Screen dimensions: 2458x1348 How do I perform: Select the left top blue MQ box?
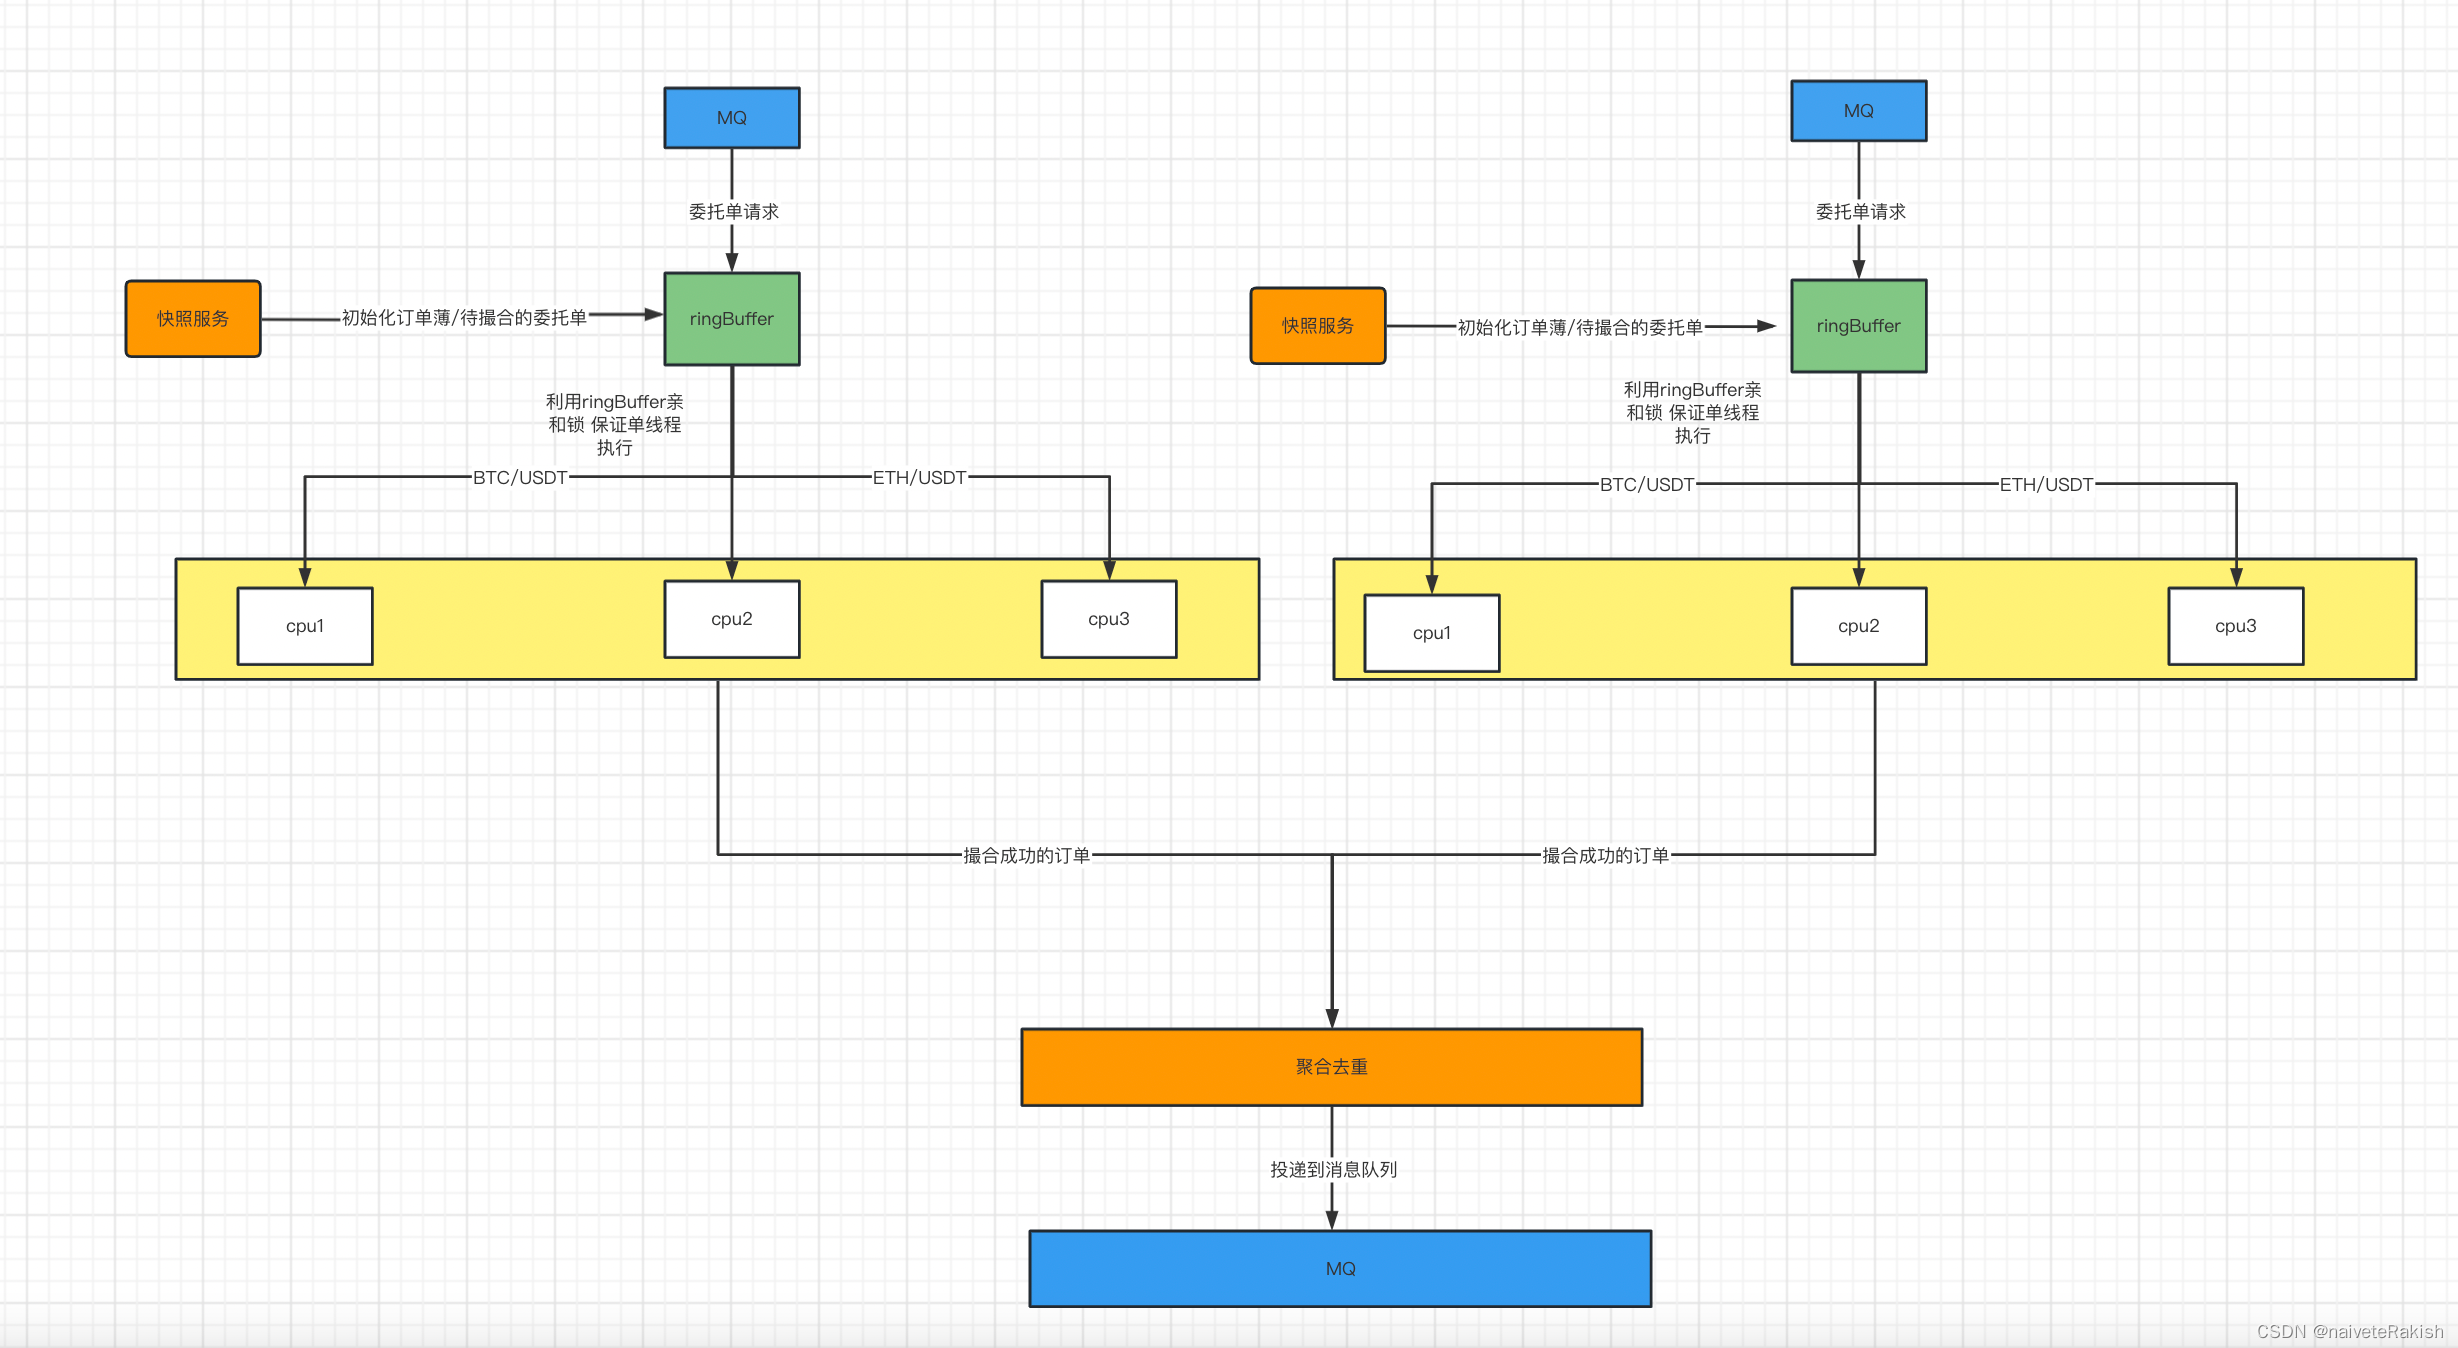click(732, 118)
